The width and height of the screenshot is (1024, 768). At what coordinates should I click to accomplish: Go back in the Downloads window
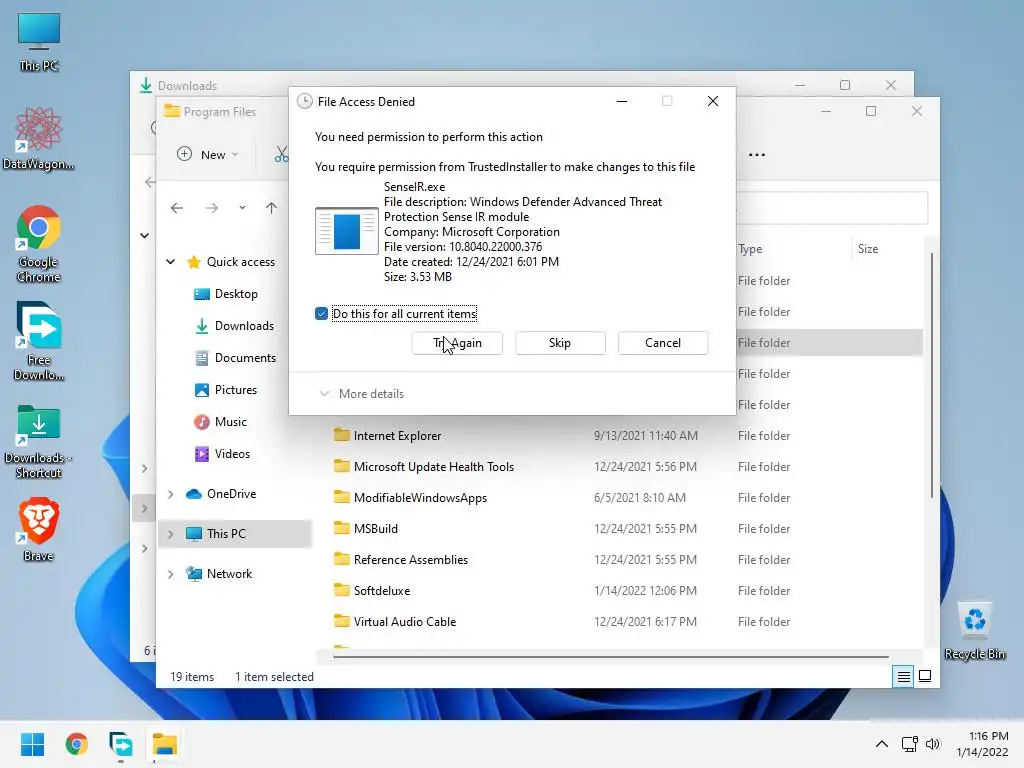pos(150,182)
